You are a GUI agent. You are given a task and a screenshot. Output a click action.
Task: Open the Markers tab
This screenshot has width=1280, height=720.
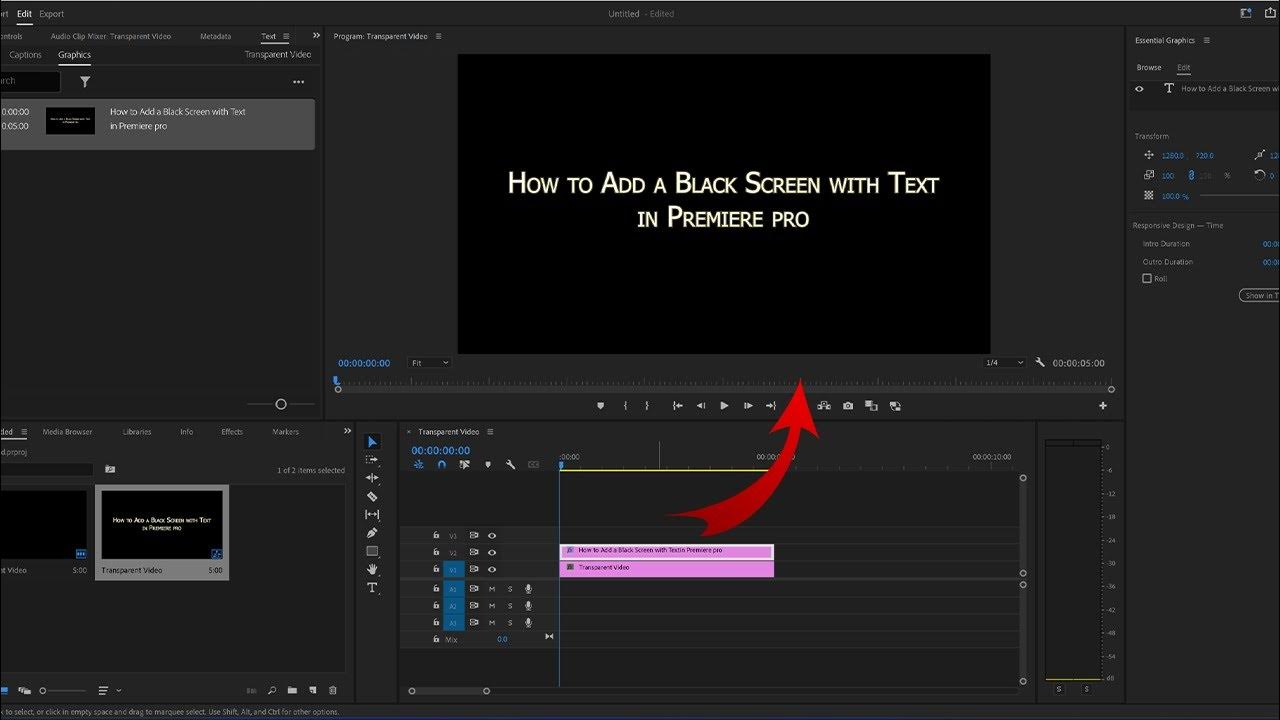click(286, 432)
